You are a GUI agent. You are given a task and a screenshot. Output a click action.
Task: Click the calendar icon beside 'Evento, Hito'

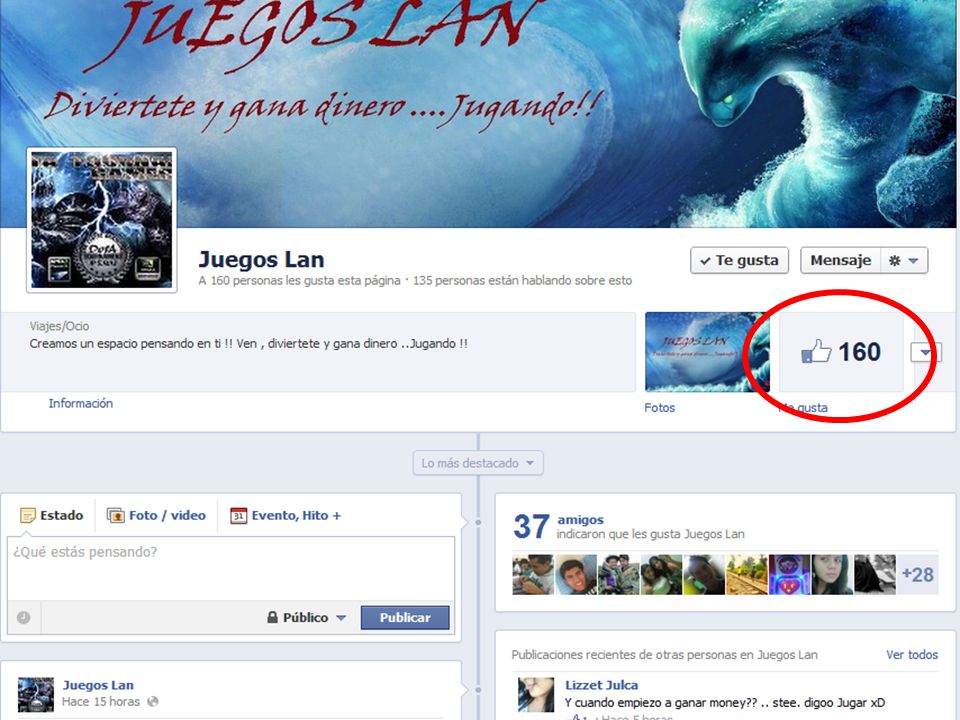tap(239, 516)
